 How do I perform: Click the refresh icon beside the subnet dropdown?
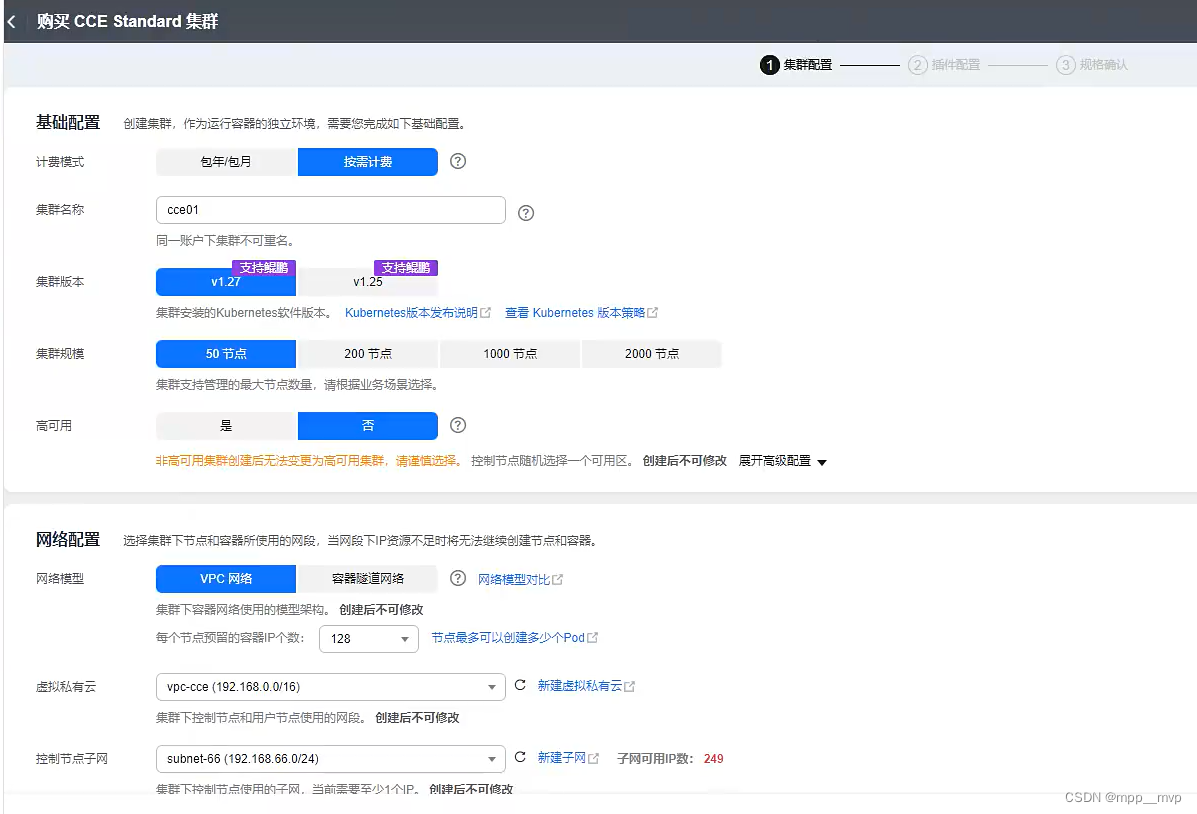click(519, 757)
